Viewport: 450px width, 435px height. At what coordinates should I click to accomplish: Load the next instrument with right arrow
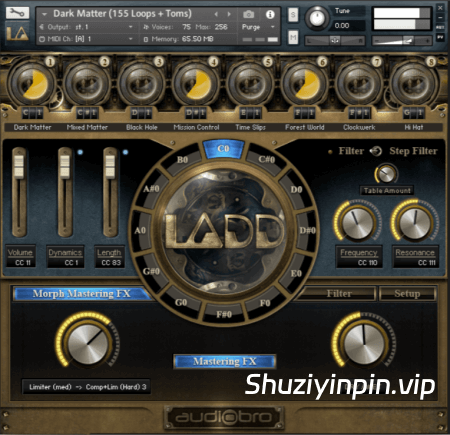coord(229,14)
